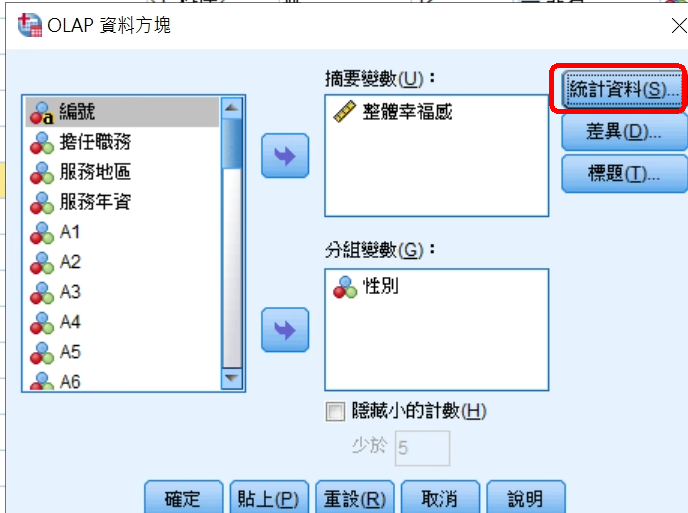Viewport: 688px width, 513px height.
Task: Click the variable list scroll-up arrow
Action: [x=232, y=108]
